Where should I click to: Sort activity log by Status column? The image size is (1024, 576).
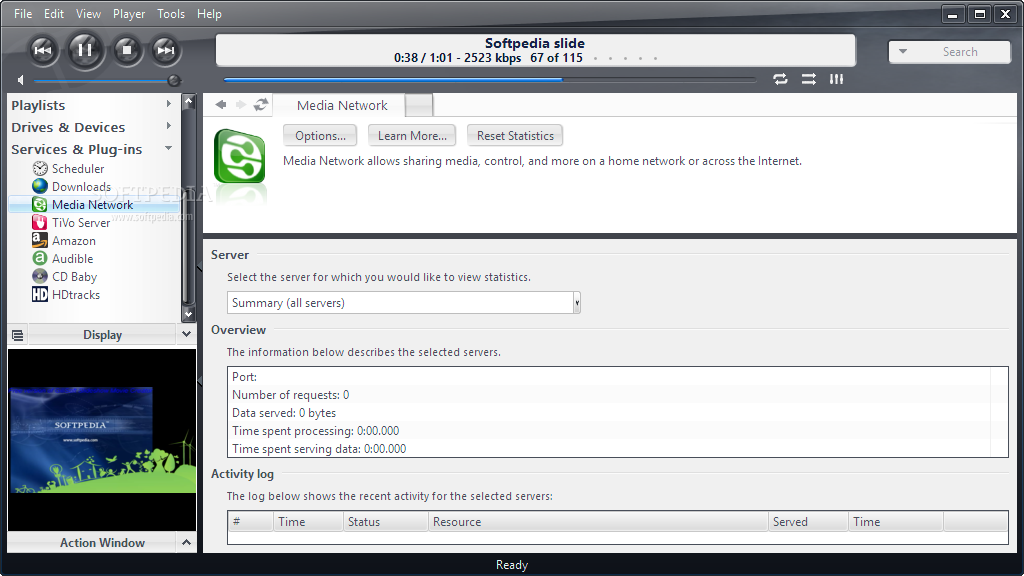385,522
